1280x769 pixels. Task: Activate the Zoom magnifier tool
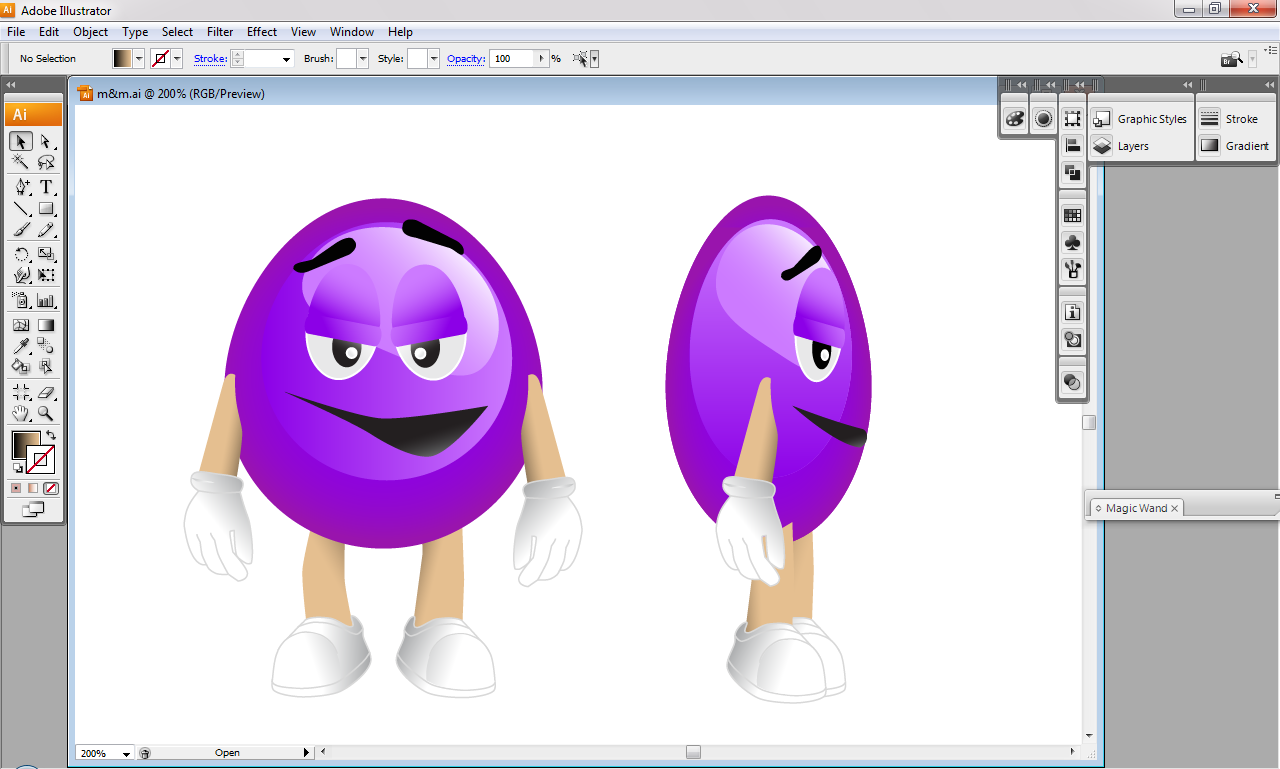click(46, 413)
